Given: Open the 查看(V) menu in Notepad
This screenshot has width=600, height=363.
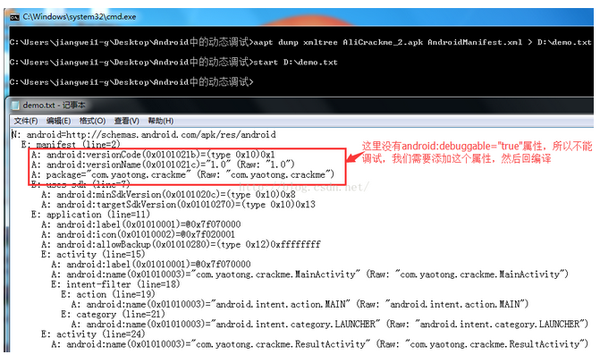Looking at the screenshot, I should click(x=127, y=121).
